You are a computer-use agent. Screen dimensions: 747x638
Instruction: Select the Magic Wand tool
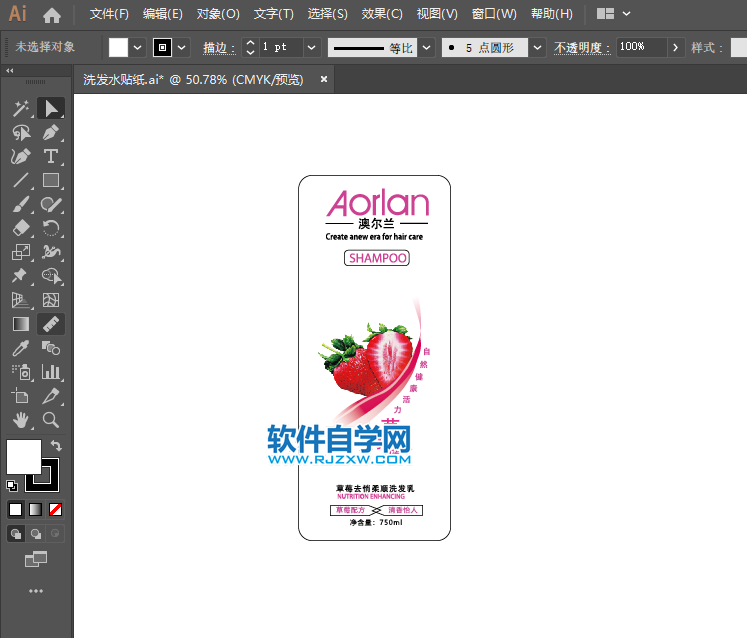(20, 108)
